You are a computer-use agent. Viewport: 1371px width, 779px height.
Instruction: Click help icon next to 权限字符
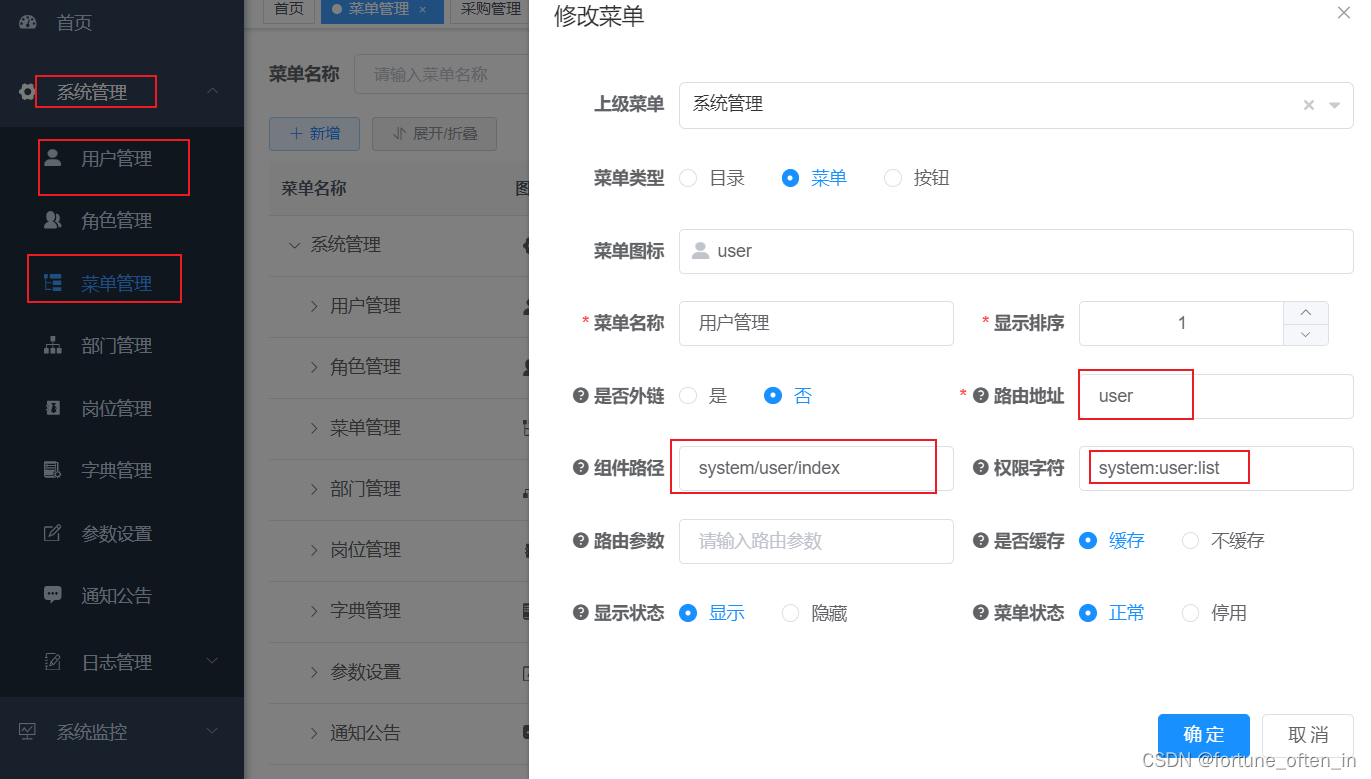(x=980, y=468)
